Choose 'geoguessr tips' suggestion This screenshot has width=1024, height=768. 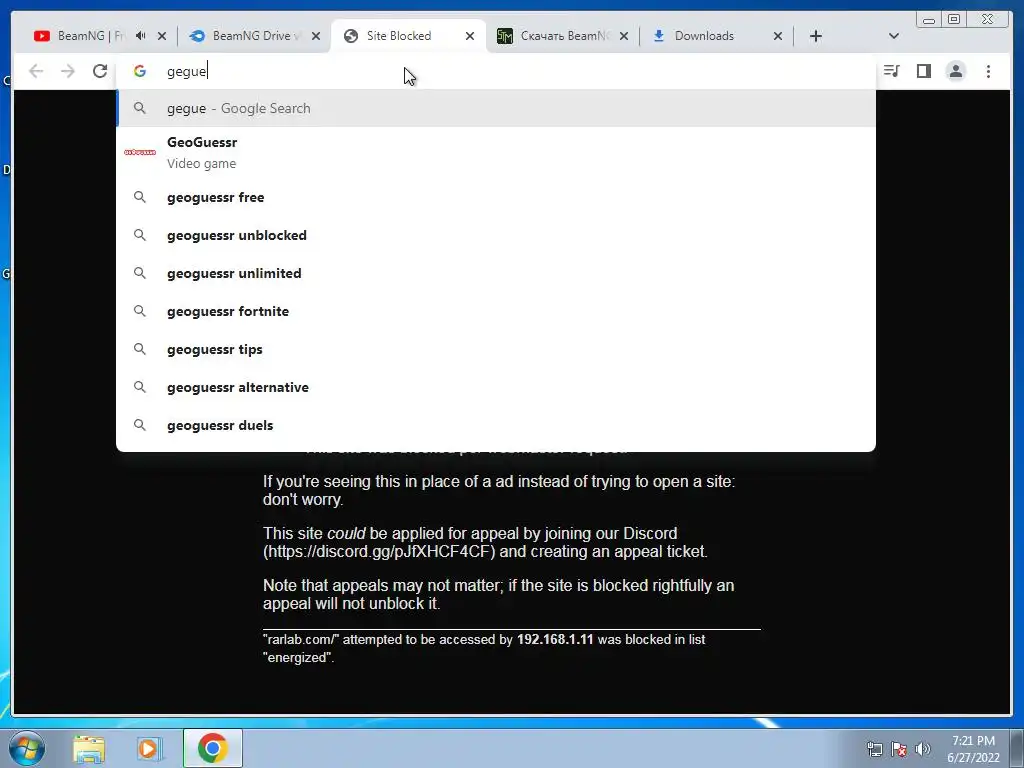click(x=496, y=349)
